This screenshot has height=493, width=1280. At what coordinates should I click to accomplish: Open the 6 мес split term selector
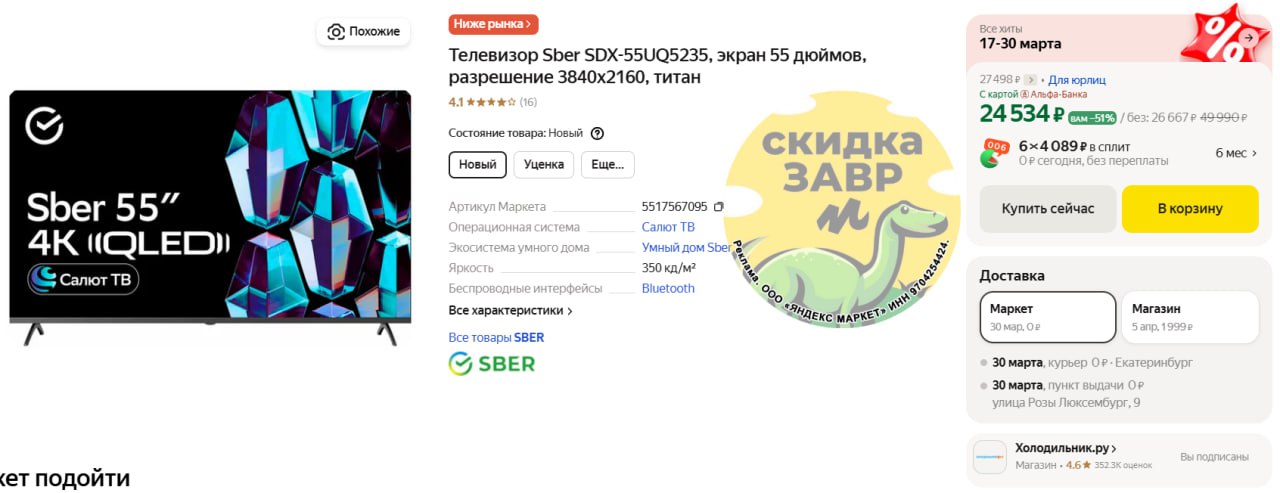pyautogui.click(x=1236, y=153)
